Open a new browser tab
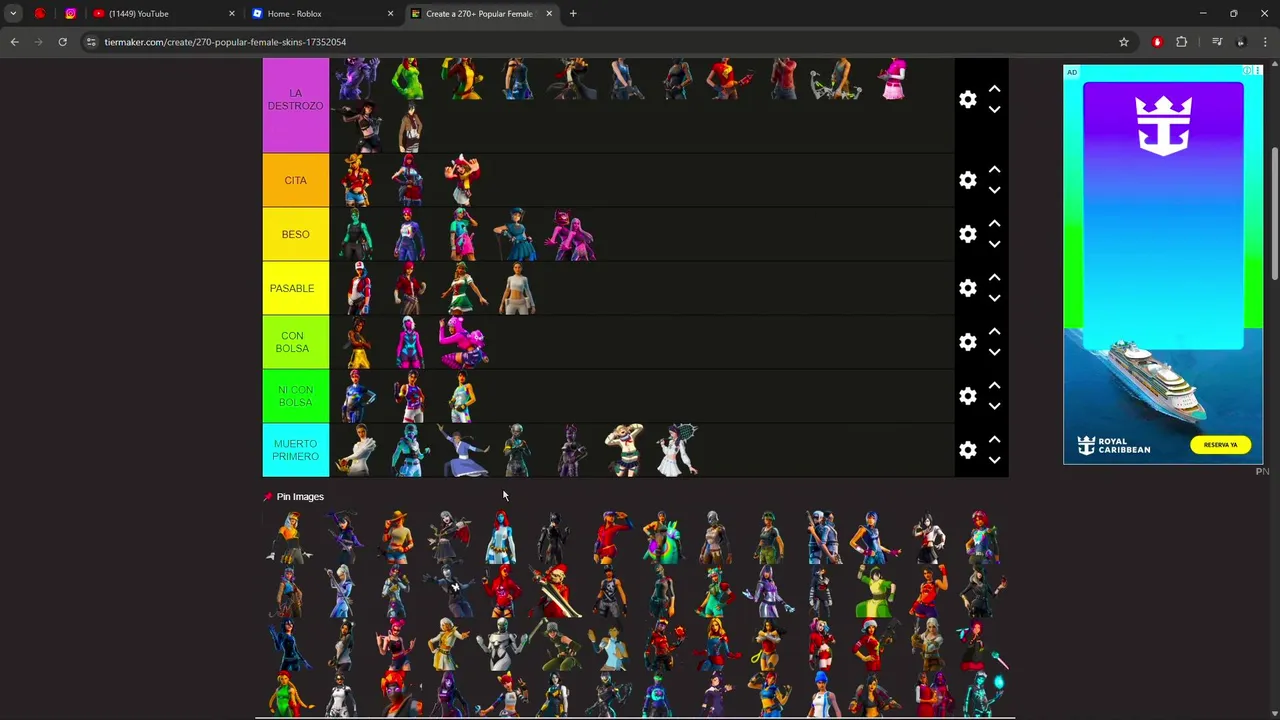Image resolution: width=1280 pixels, height=720 pixels. pos(573,14)
